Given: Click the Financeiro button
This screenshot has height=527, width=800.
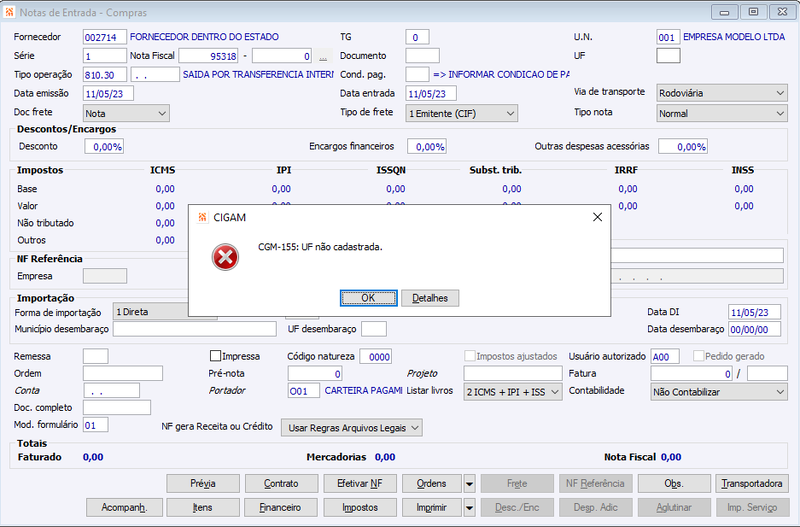Looking at the screenshot, I should click(x=282, y=508).
